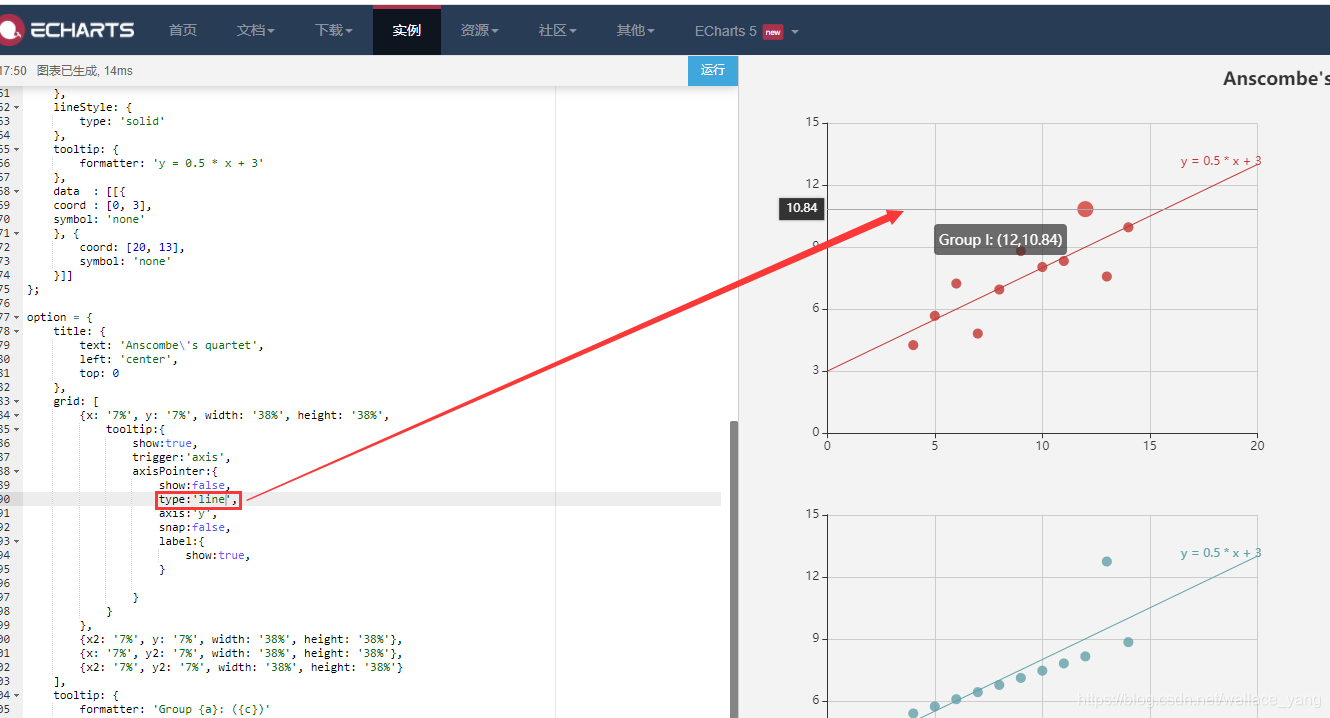Click the code line trigger:'axis'
The width and height of the screenshot is (1330, 718).
(182, 457)
